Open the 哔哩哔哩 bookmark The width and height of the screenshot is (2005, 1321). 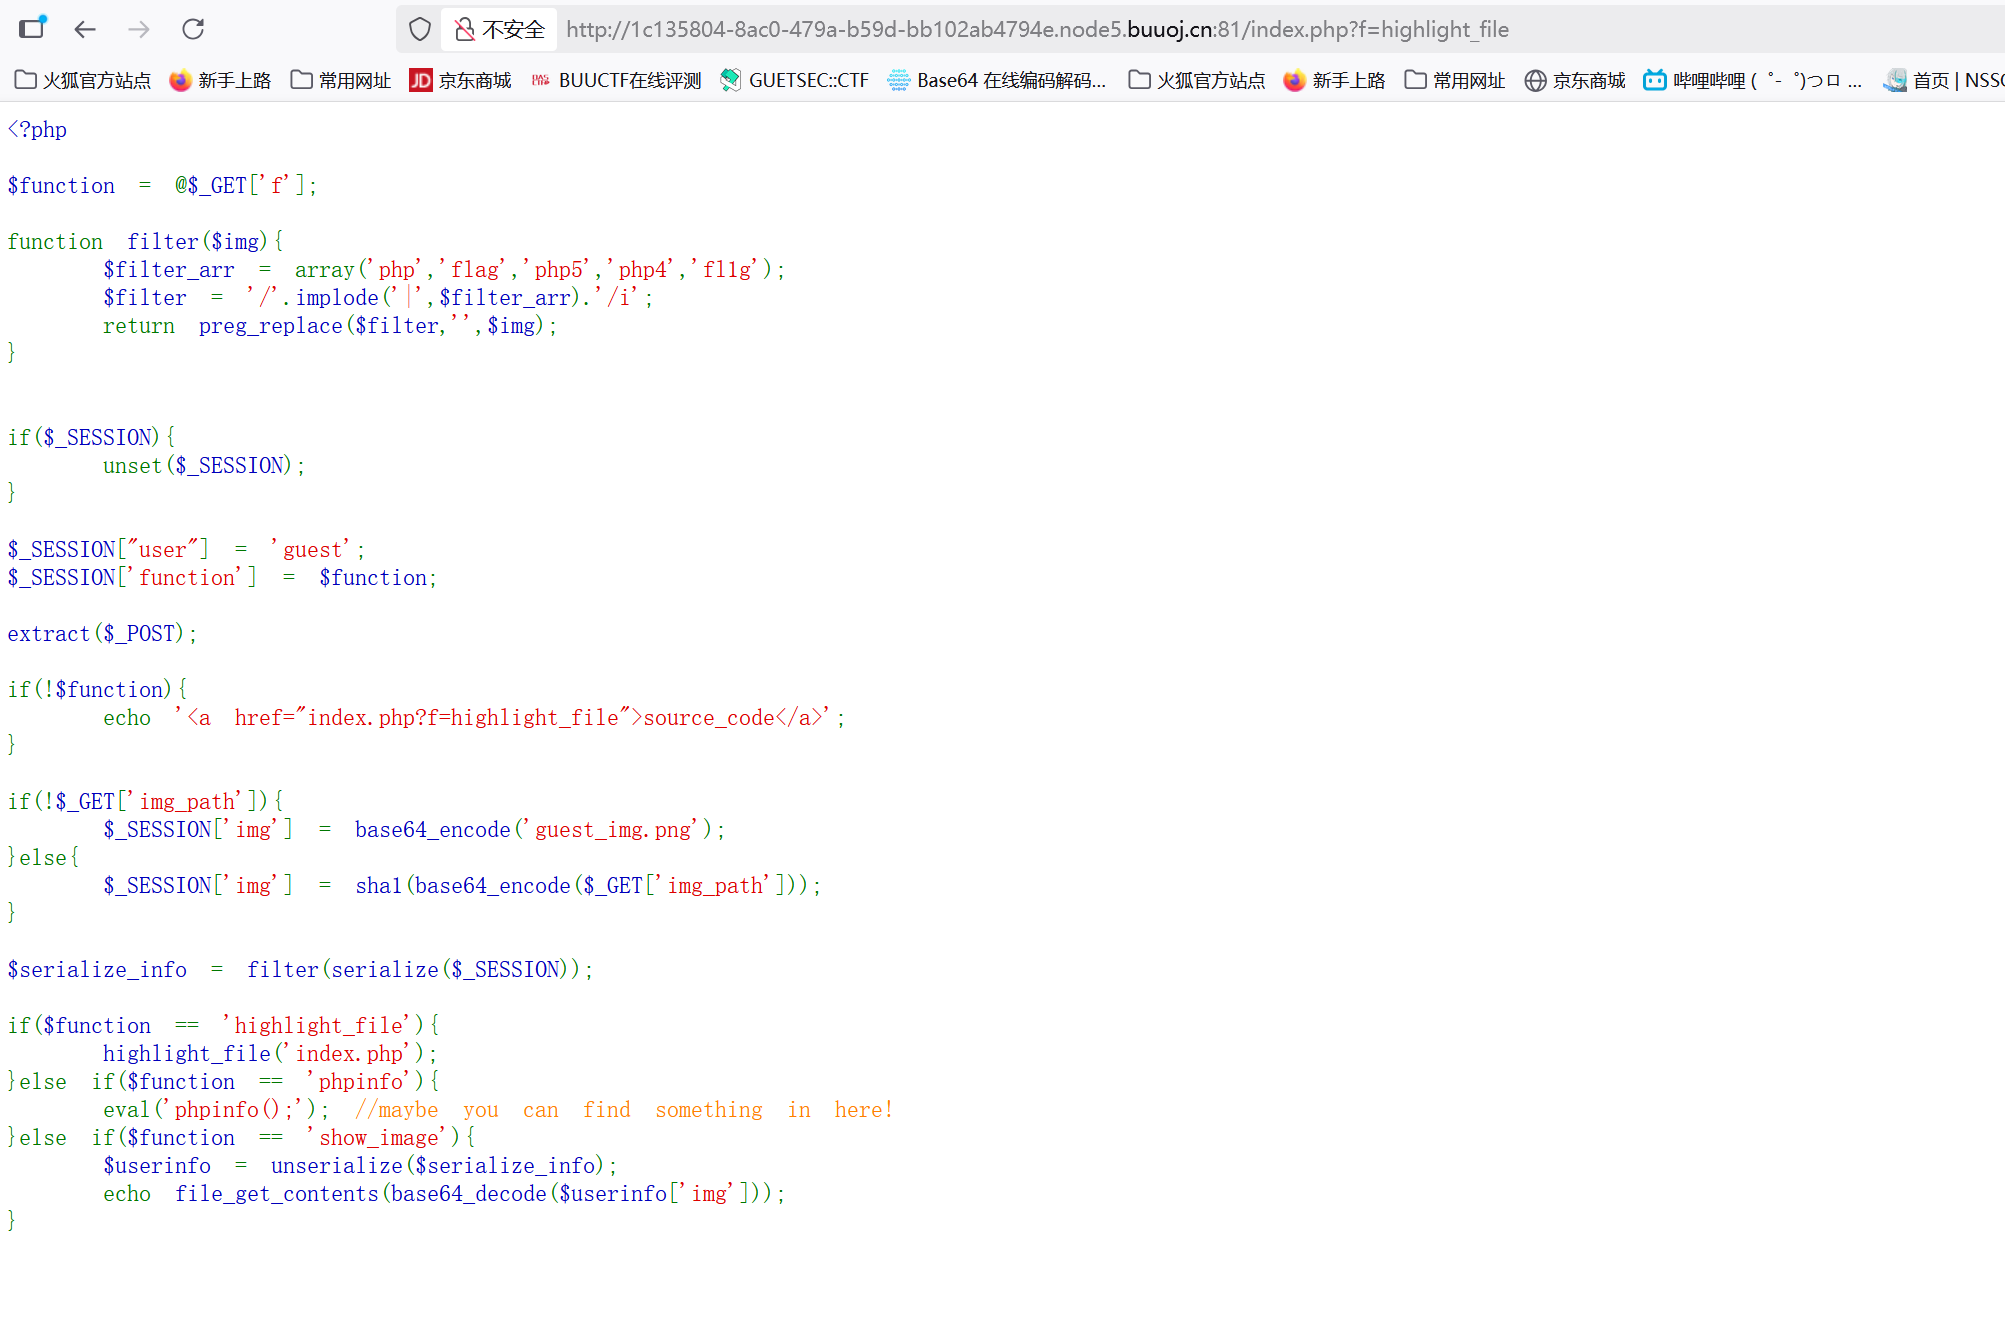[1753, 80]
